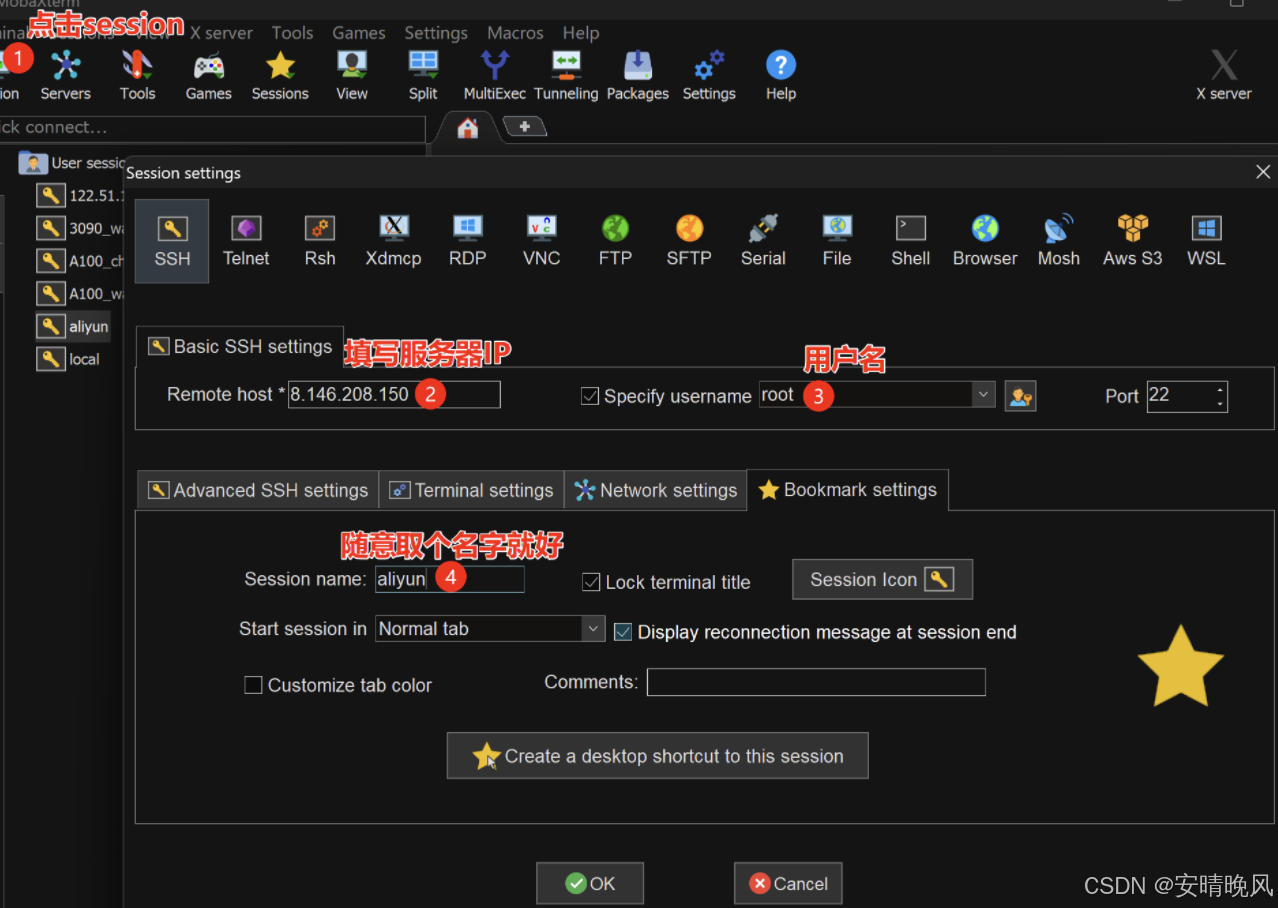This screenshot has height=908, width=1278.
Task: Launch the MultiExec mode icon
Action: (x=495, y=76)
